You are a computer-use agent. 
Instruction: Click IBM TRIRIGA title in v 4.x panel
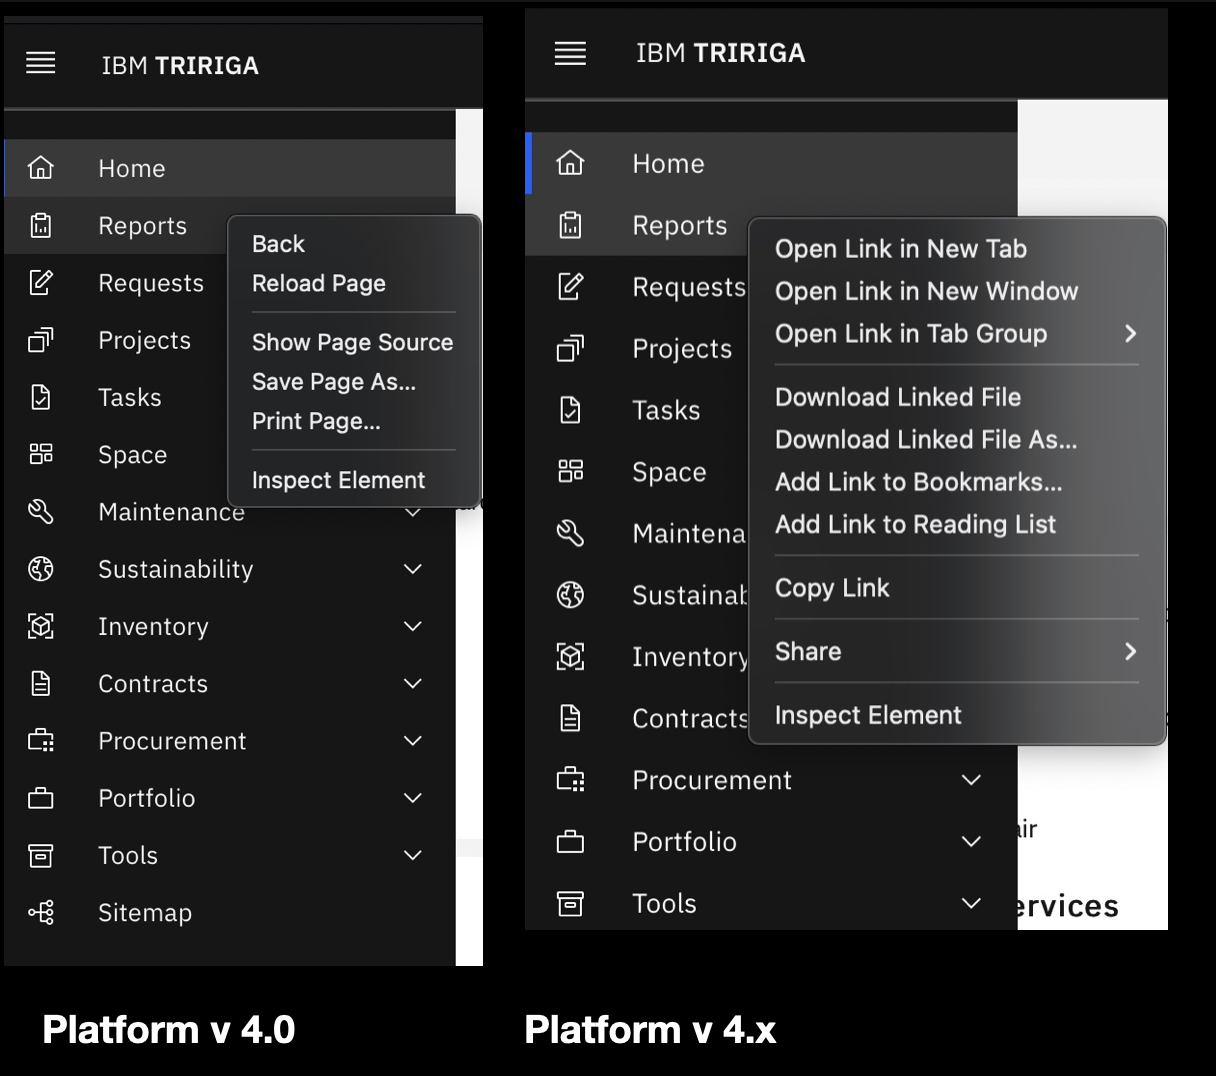point(720,53)
